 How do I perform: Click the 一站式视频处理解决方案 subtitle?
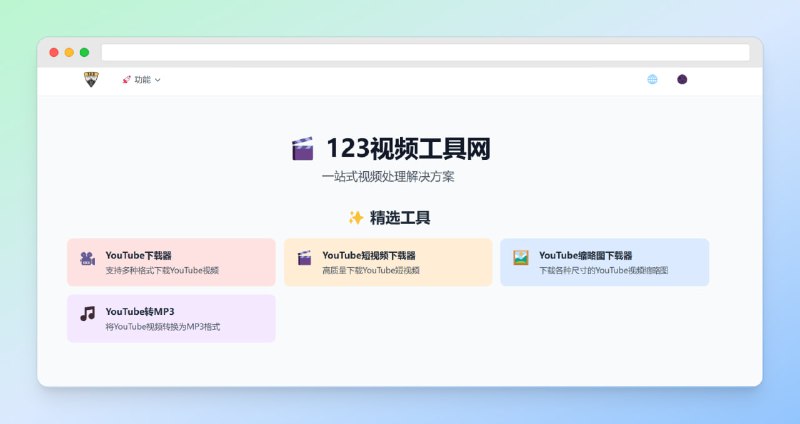(388, 177)
